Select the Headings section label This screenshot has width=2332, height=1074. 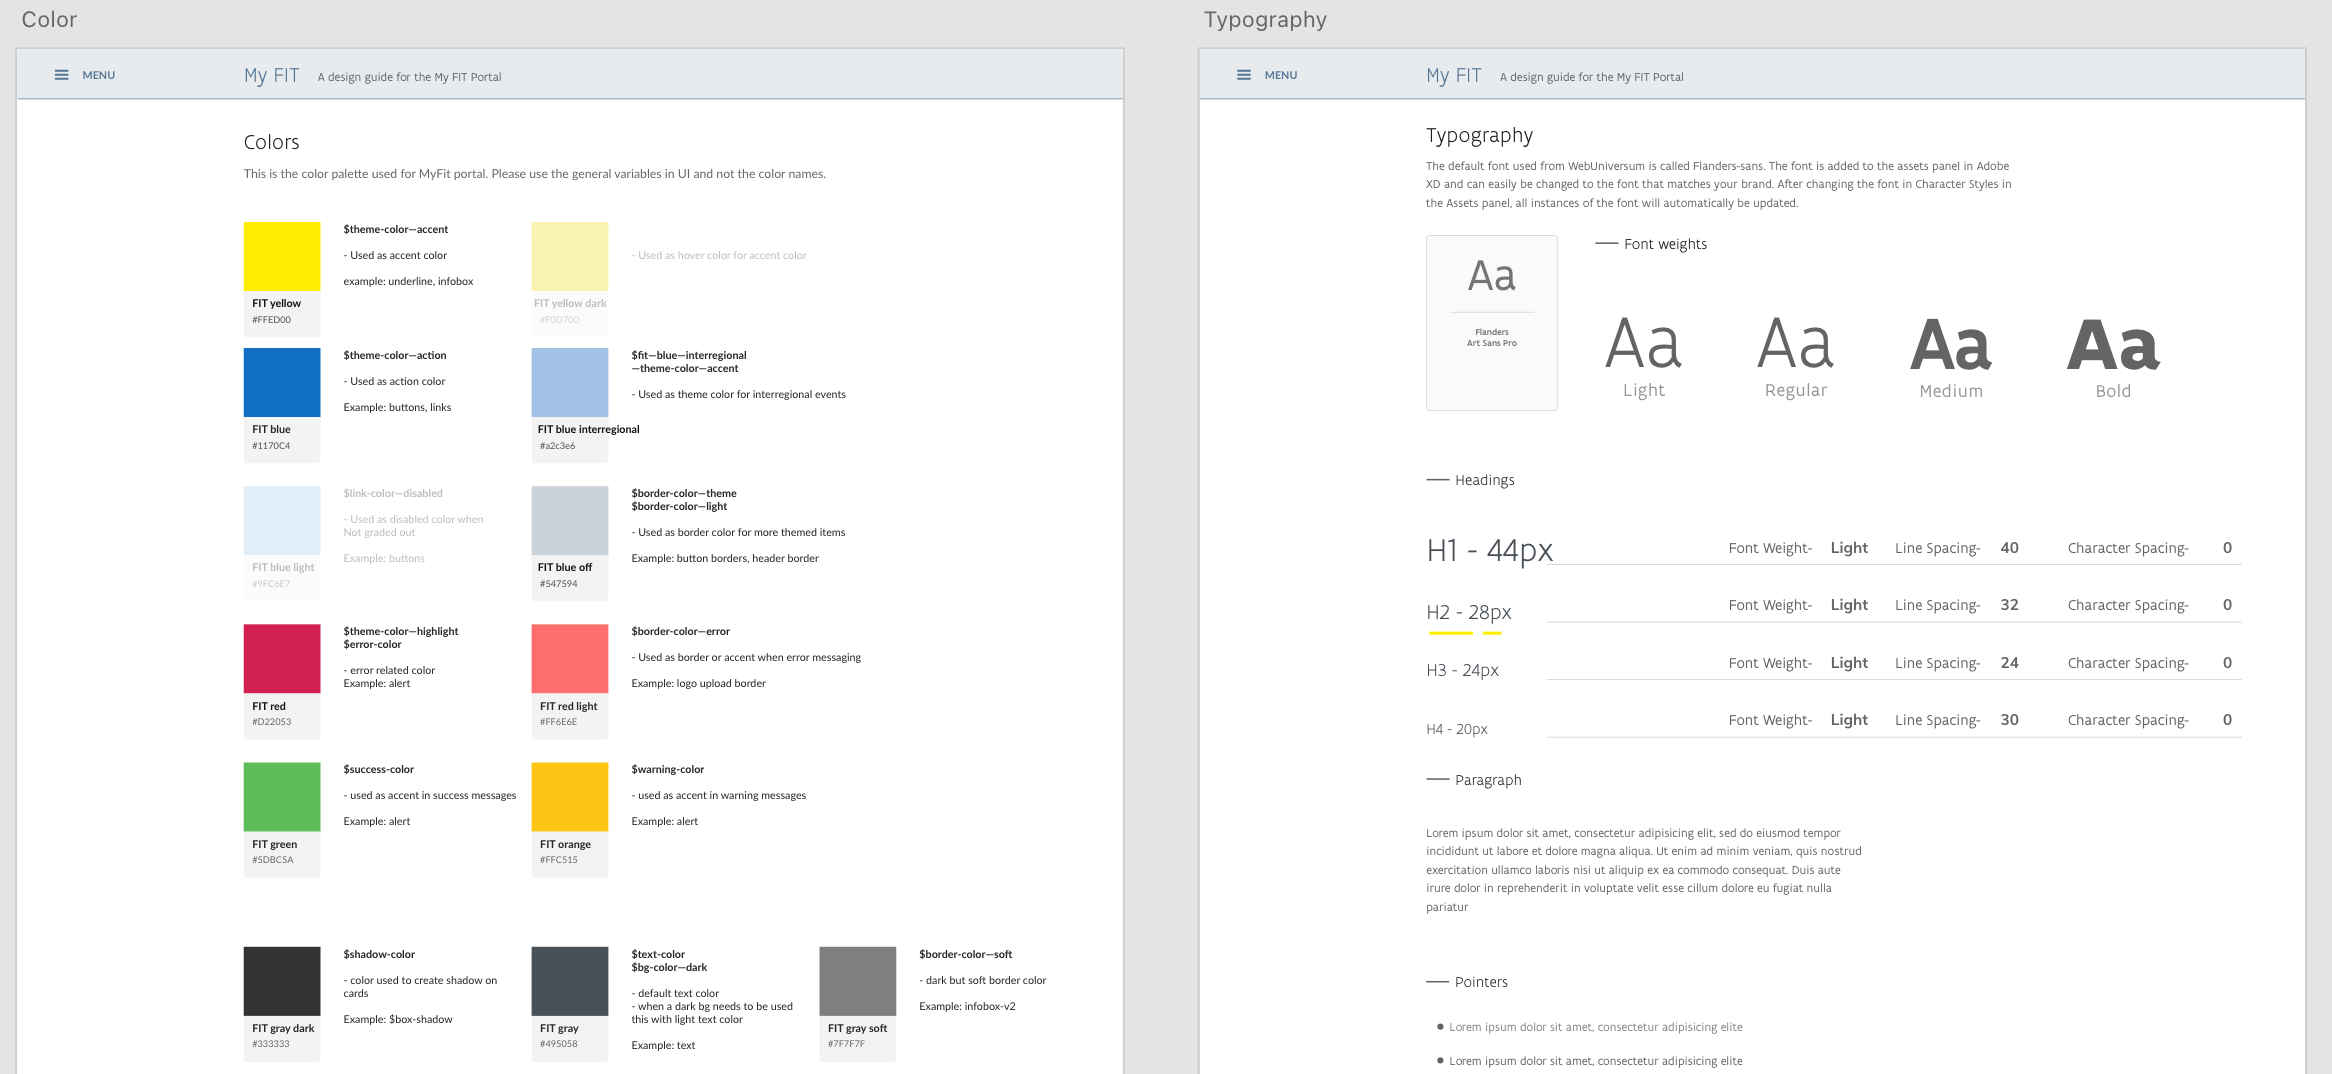coord(1485,480)
